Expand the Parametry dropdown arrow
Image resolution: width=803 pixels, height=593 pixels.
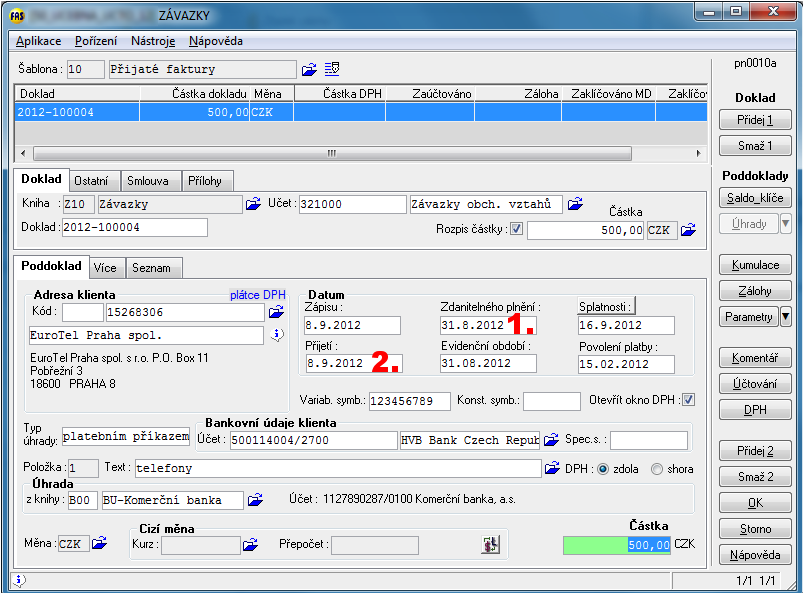tap(785, 317)
